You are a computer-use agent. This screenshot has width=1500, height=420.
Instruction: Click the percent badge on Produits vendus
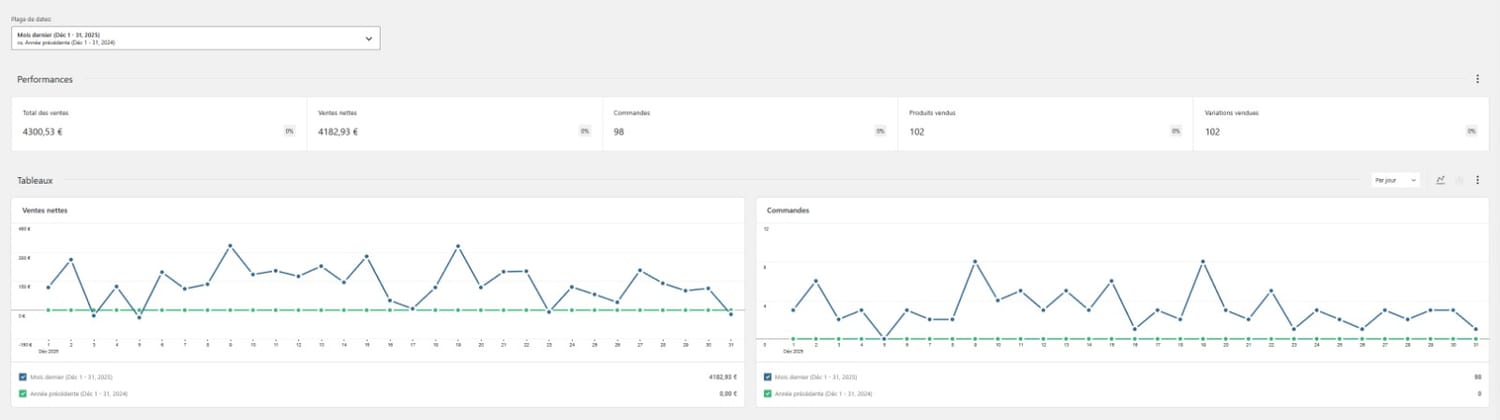click(1176, 131)
